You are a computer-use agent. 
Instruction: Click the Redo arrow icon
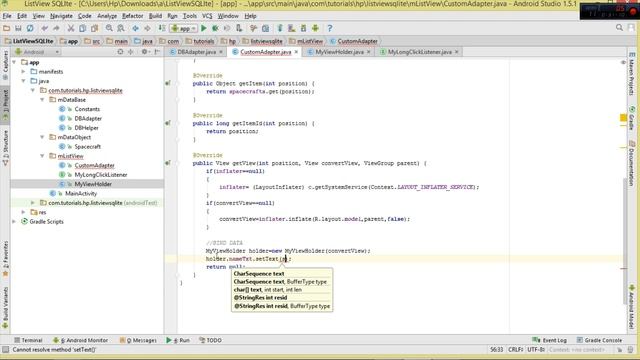pos(56,28)
